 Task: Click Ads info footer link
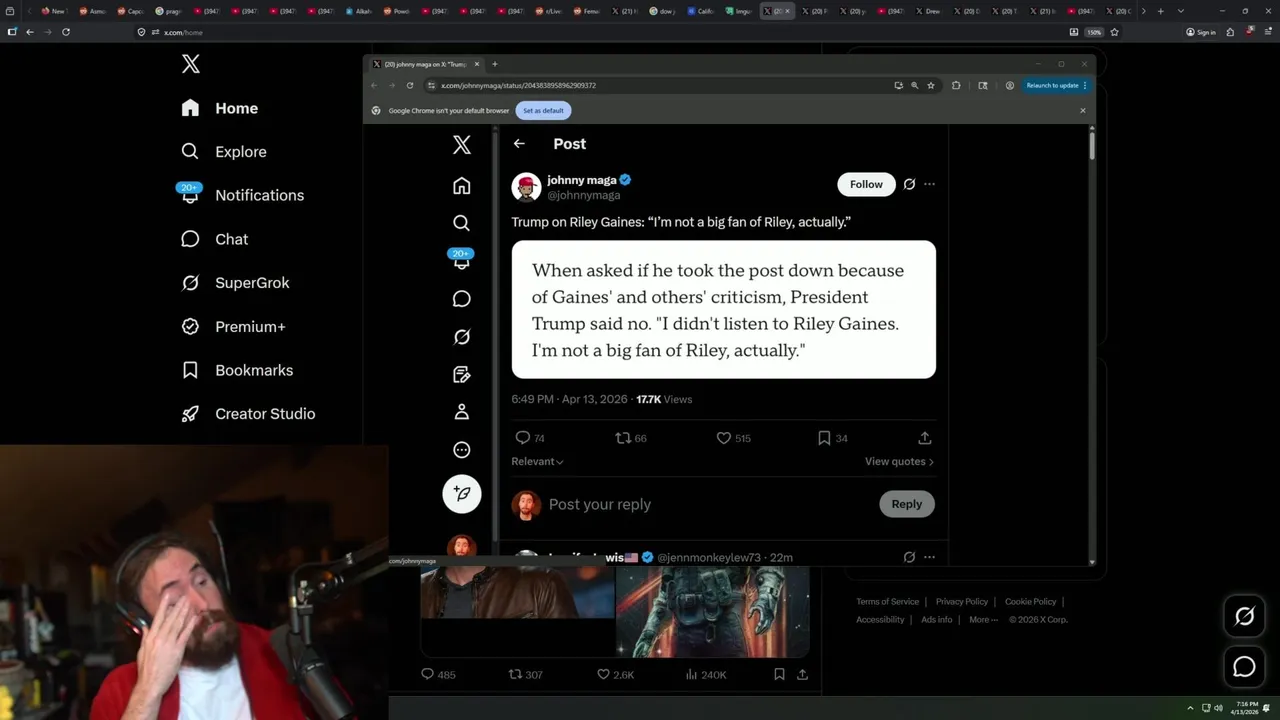point(936,620)
